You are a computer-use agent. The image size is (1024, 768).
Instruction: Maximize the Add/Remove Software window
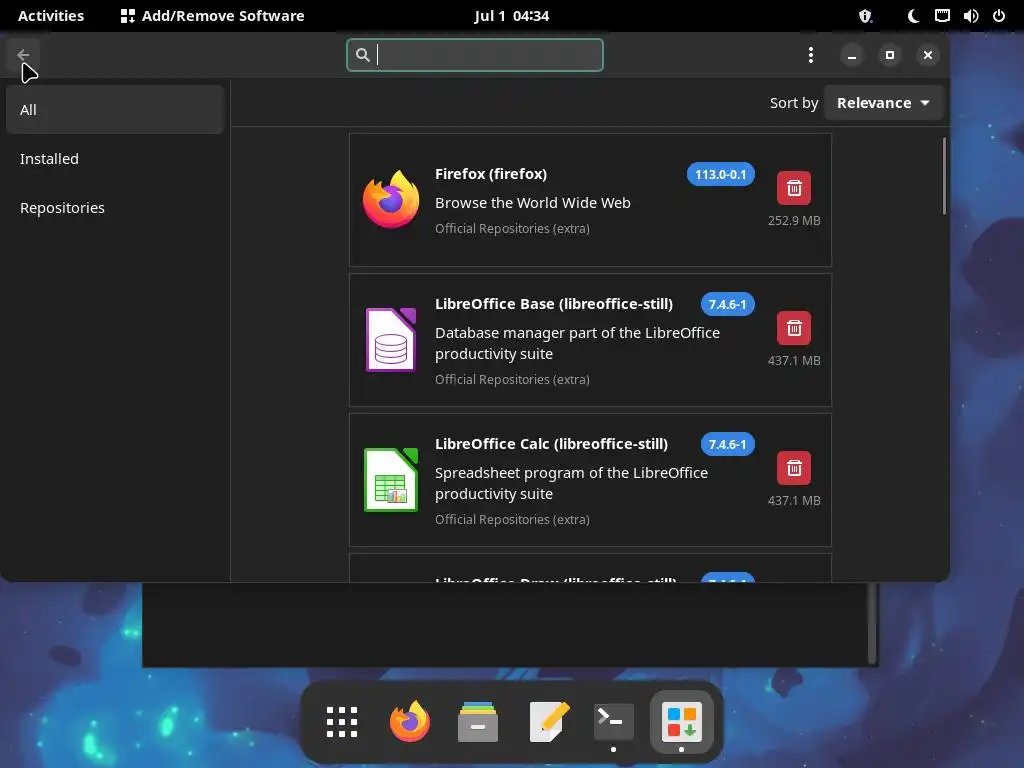pyautogui.click(x=889, y=55)
